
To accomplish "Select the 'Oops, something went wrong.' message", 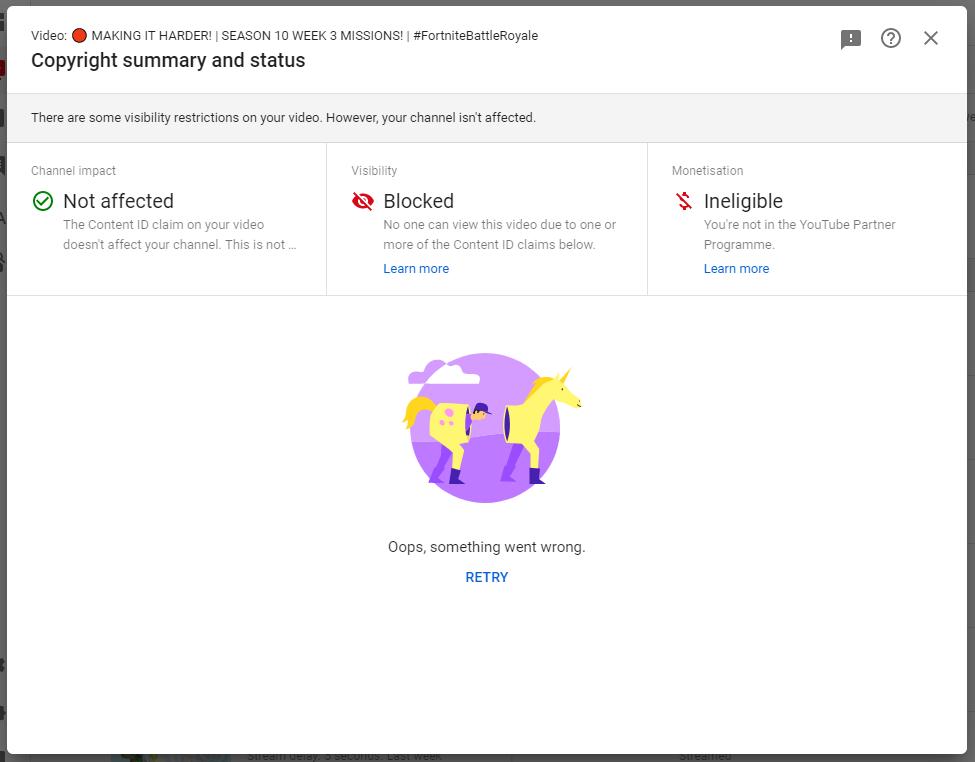I will click(487, 547).
